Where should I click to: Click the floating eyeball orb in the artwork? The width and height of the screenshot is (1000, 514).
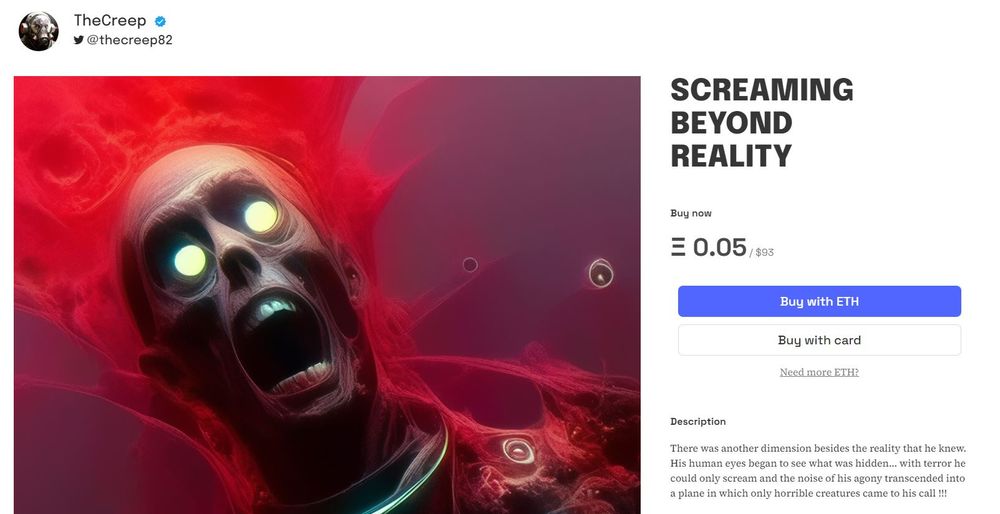click(600, 273)
